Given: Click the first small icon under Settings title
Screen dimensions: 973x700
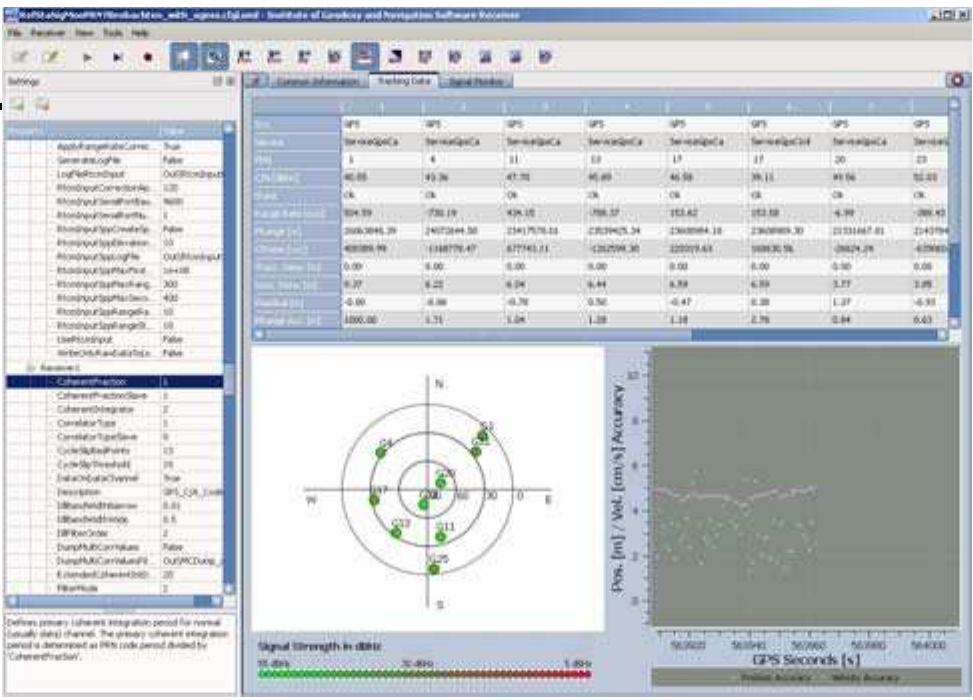Looking at the screenshot, I should pos(17,105).
